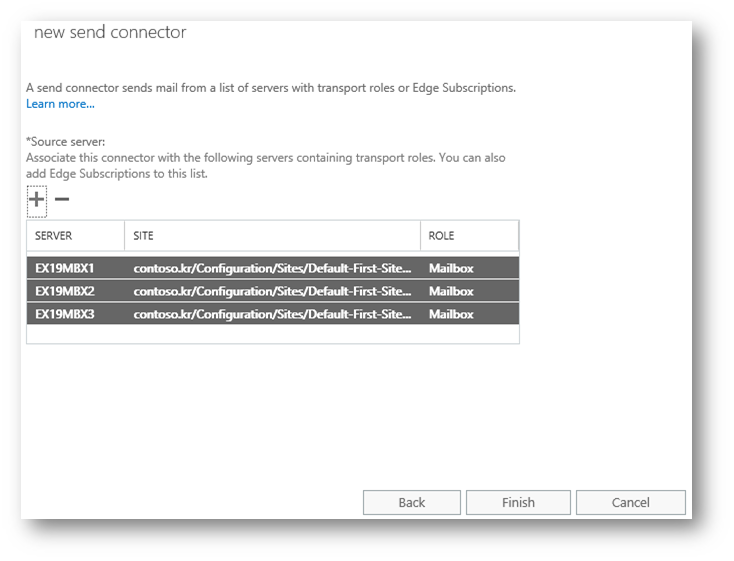The width and height of the screenshot is (734, 561).
Task: Click the minus icon to remove a server
Action: [x=62, y=199]
